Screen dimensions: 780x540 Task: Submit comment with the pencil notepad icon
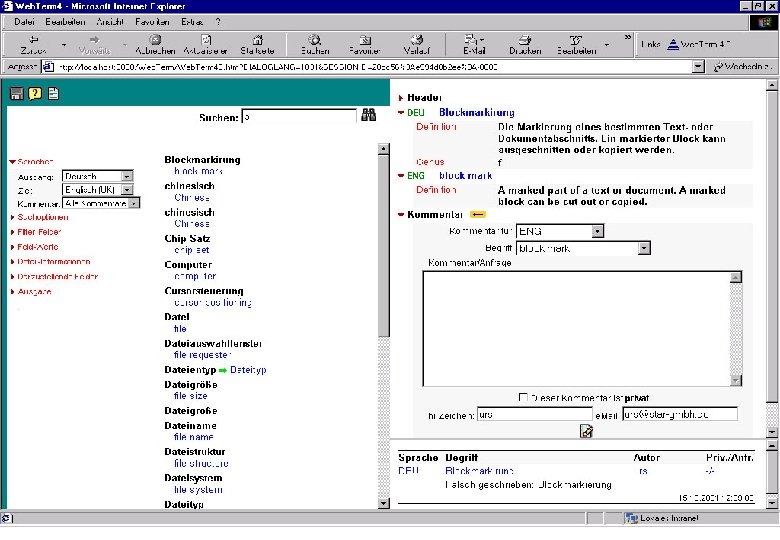586,431
